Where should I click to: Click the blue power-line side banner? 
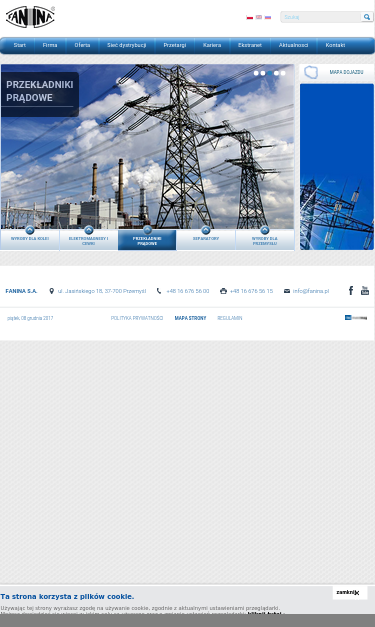(x=337, y=167)
